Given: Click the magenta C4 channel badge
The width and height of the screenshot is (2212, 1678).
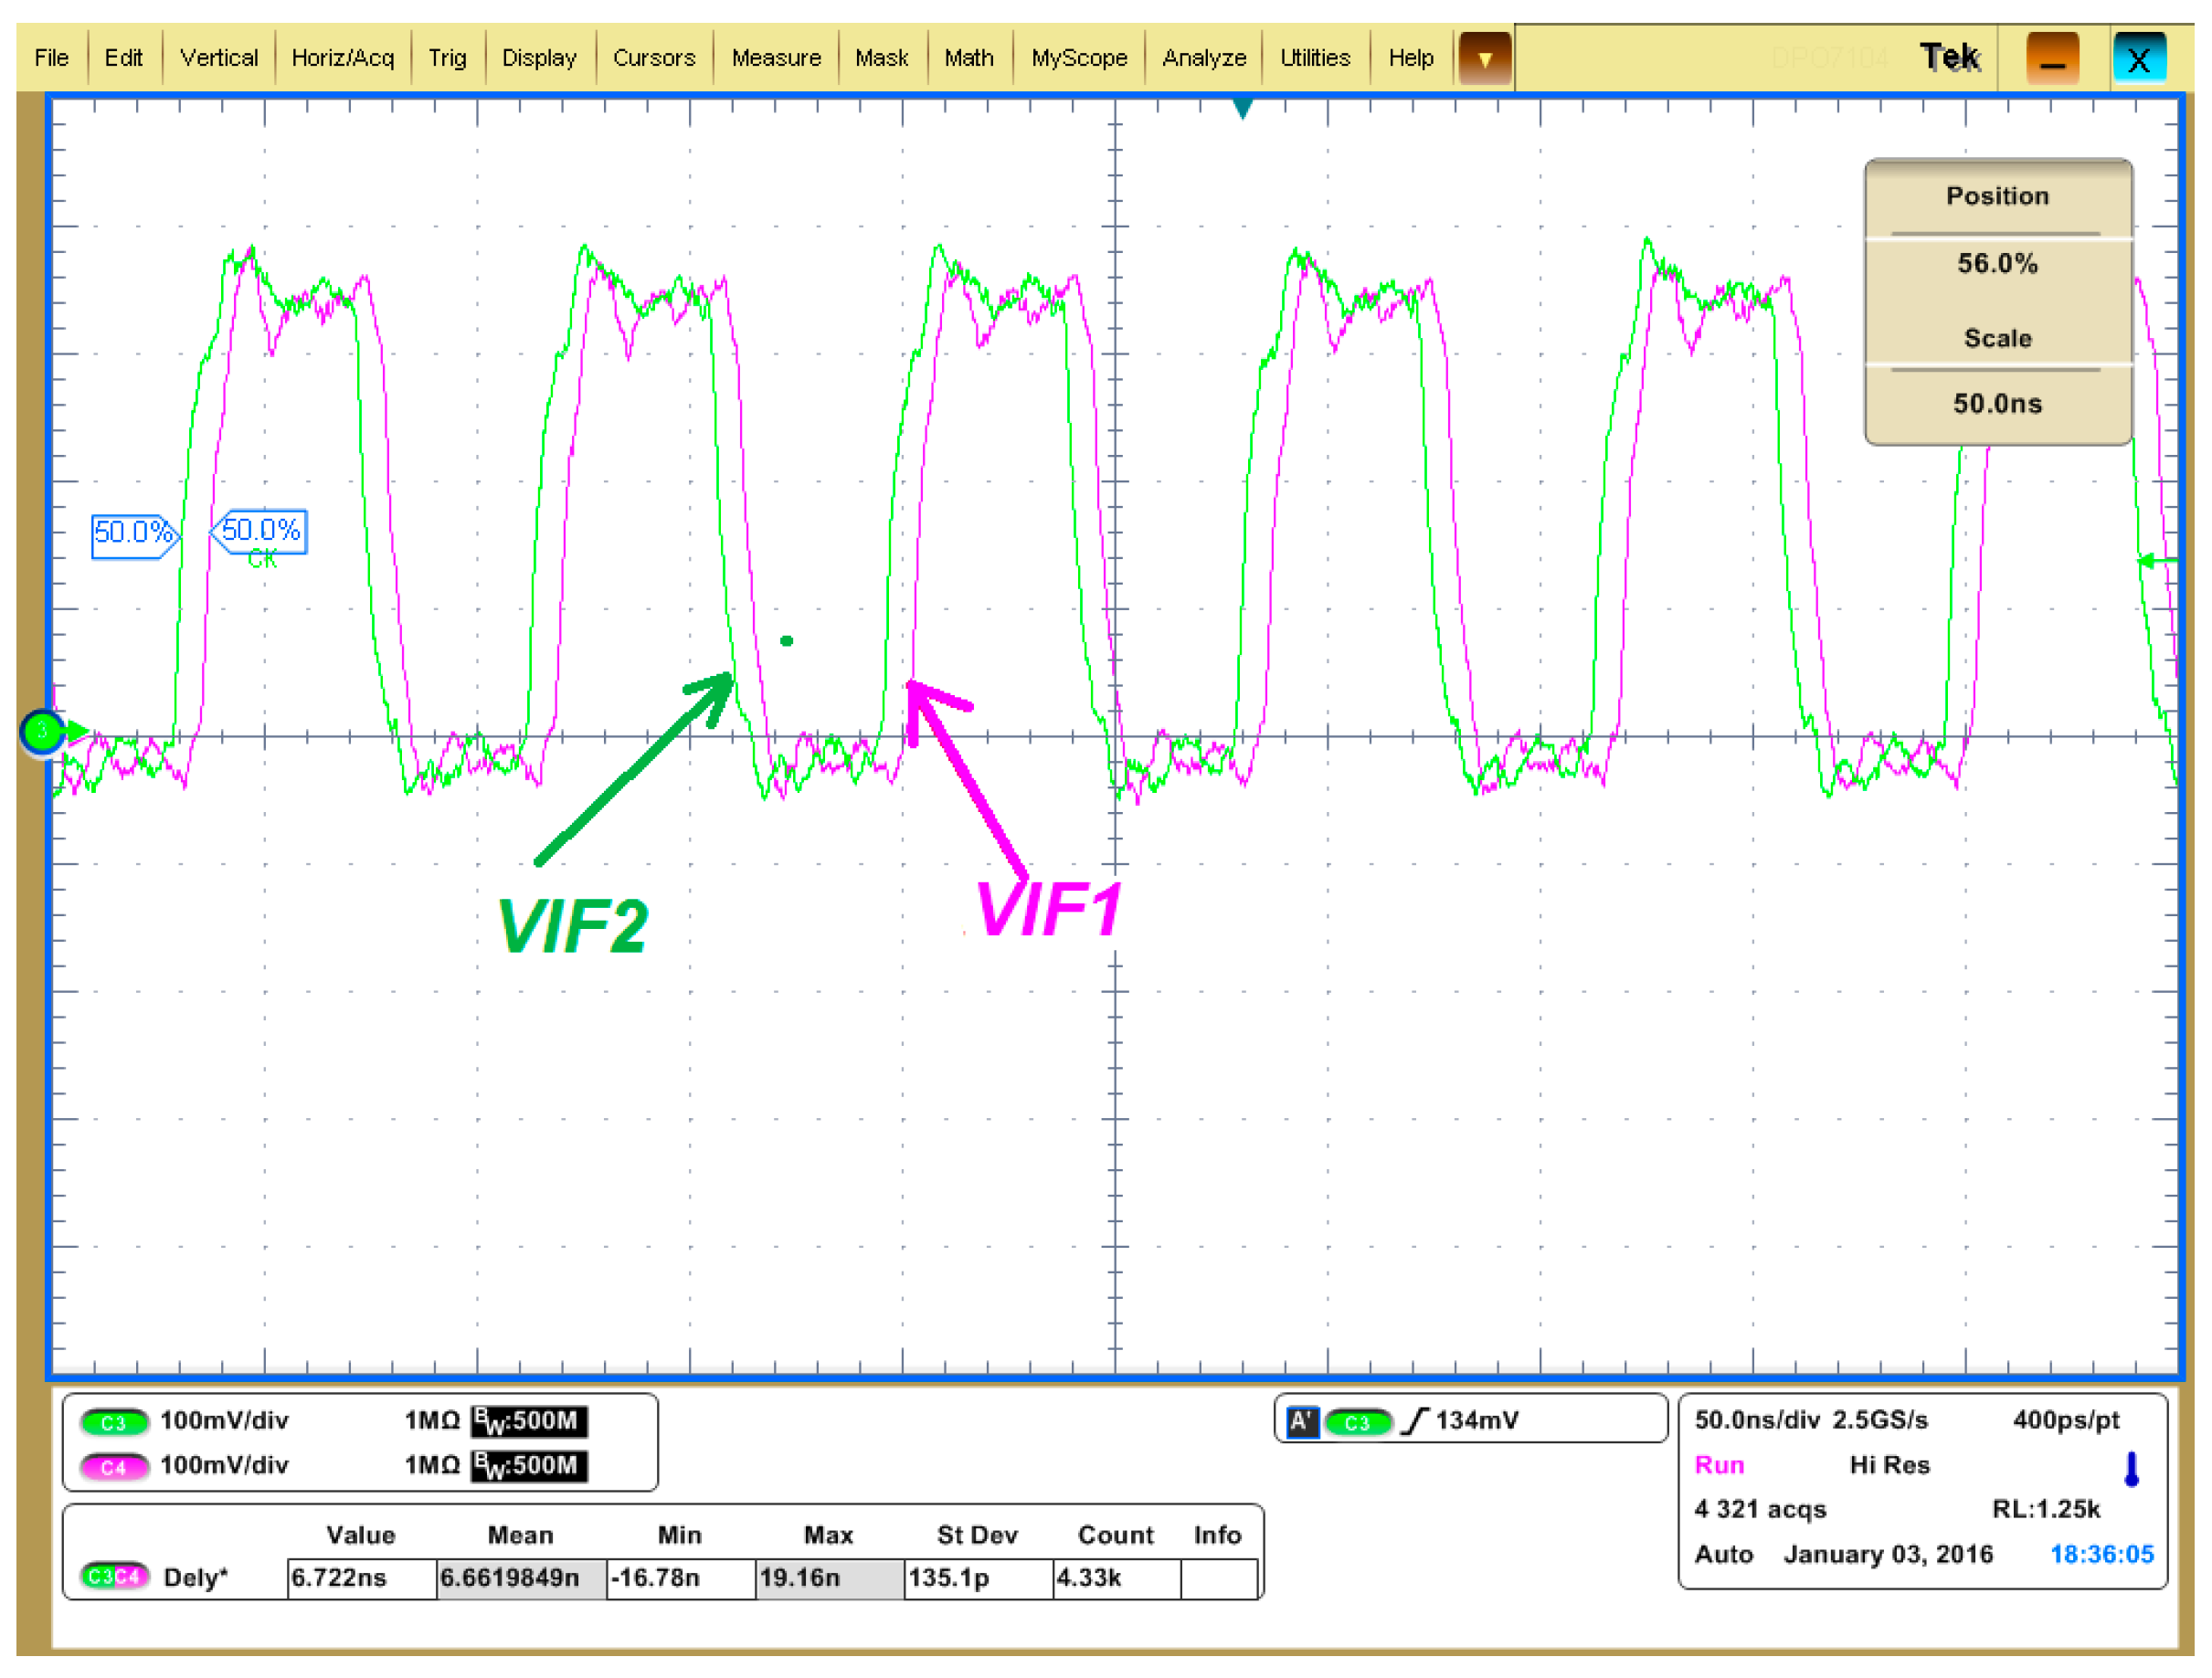Looking at the screenshot, I should pos(113,1467).
